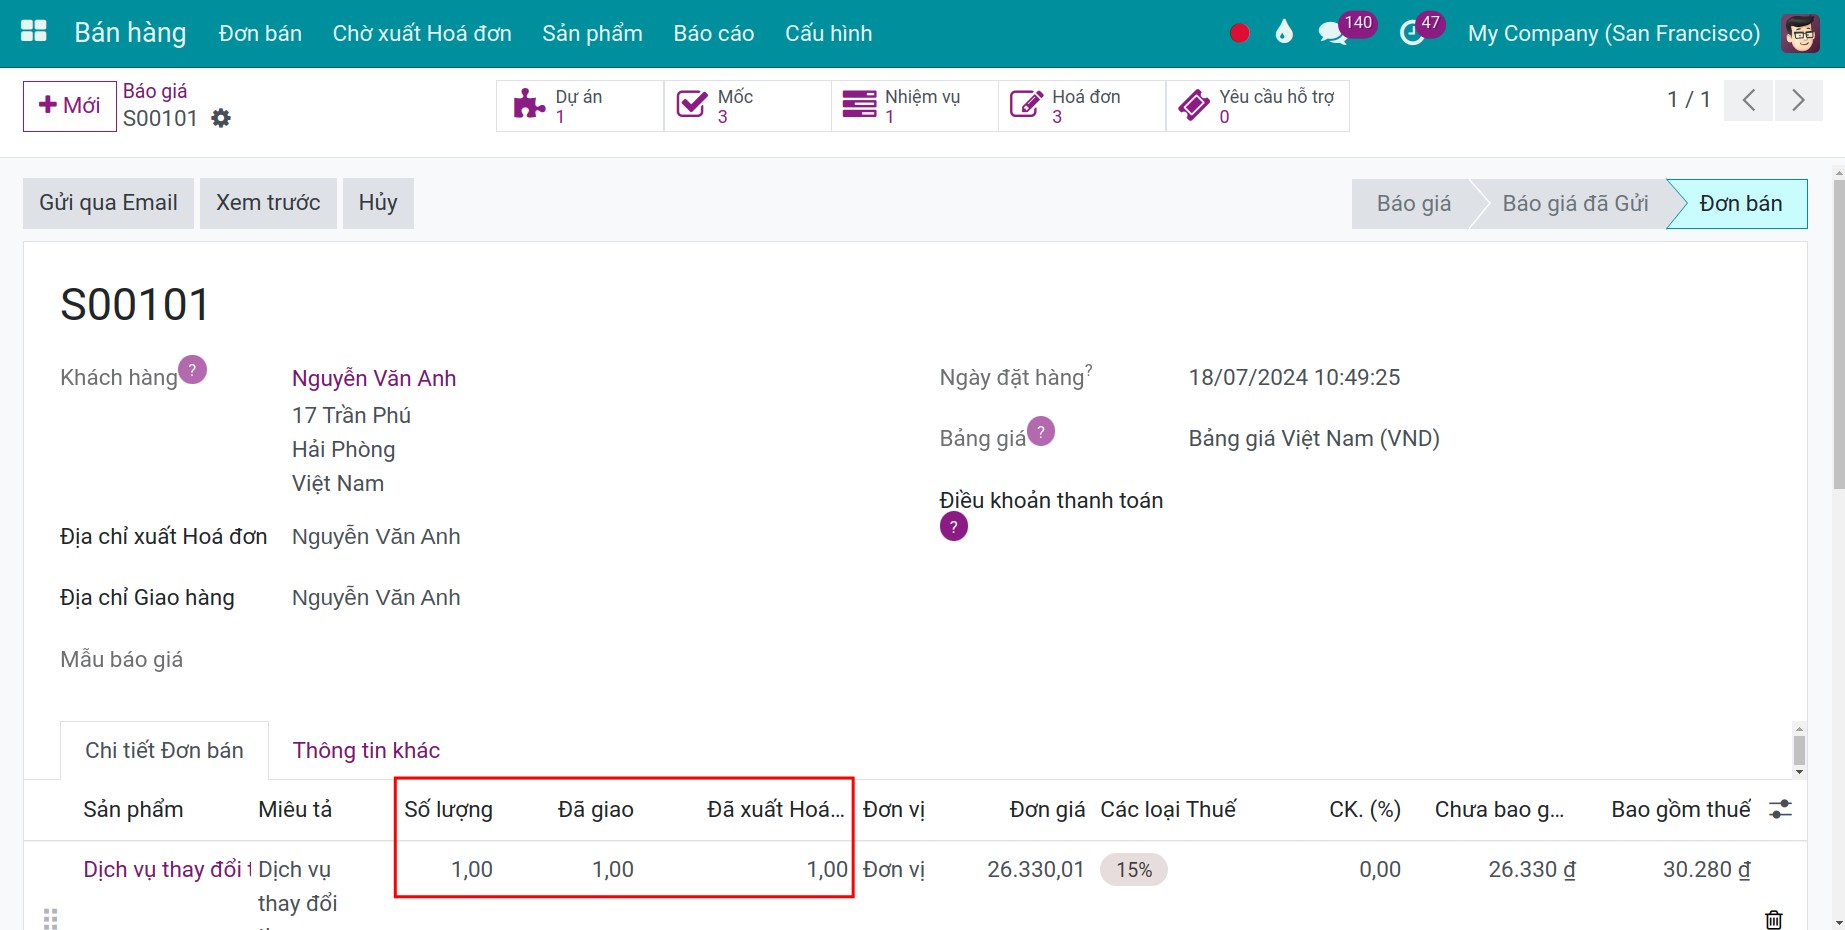The image size is (1845, 930).
Task: Open the Báo cáo menu
Action: [x=713, y=33]
